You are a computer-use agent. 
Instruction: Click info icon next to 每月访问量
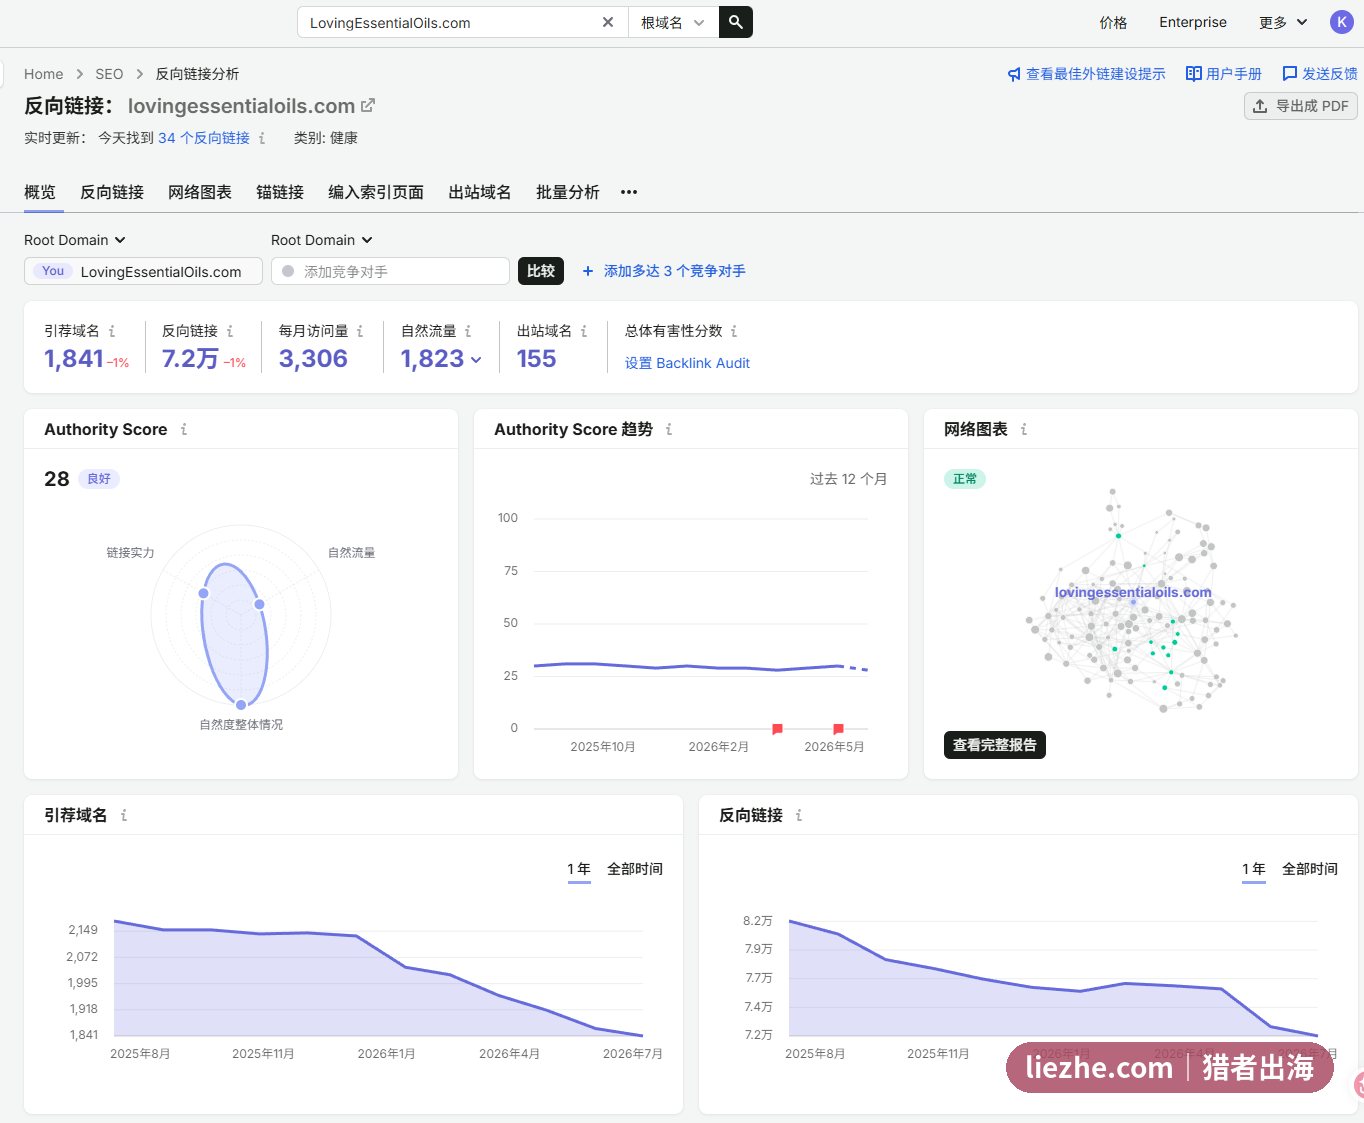coord(360,331)
